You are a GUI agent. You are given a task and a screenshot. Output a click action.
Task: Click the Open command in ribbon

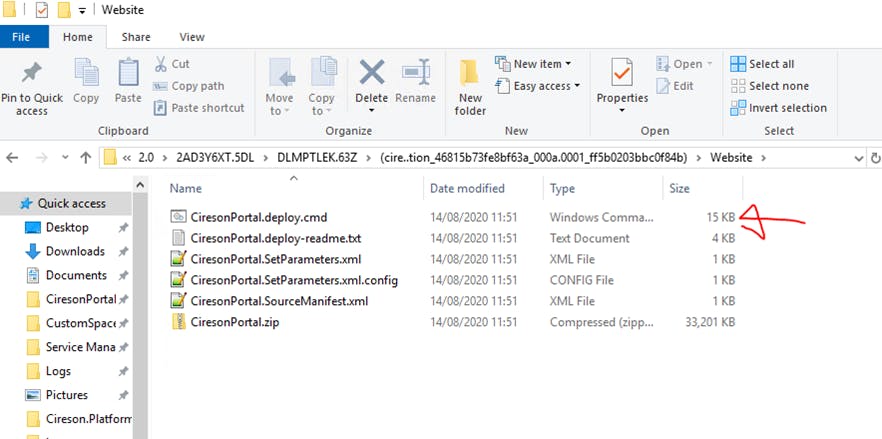click(x=685, y=64)
